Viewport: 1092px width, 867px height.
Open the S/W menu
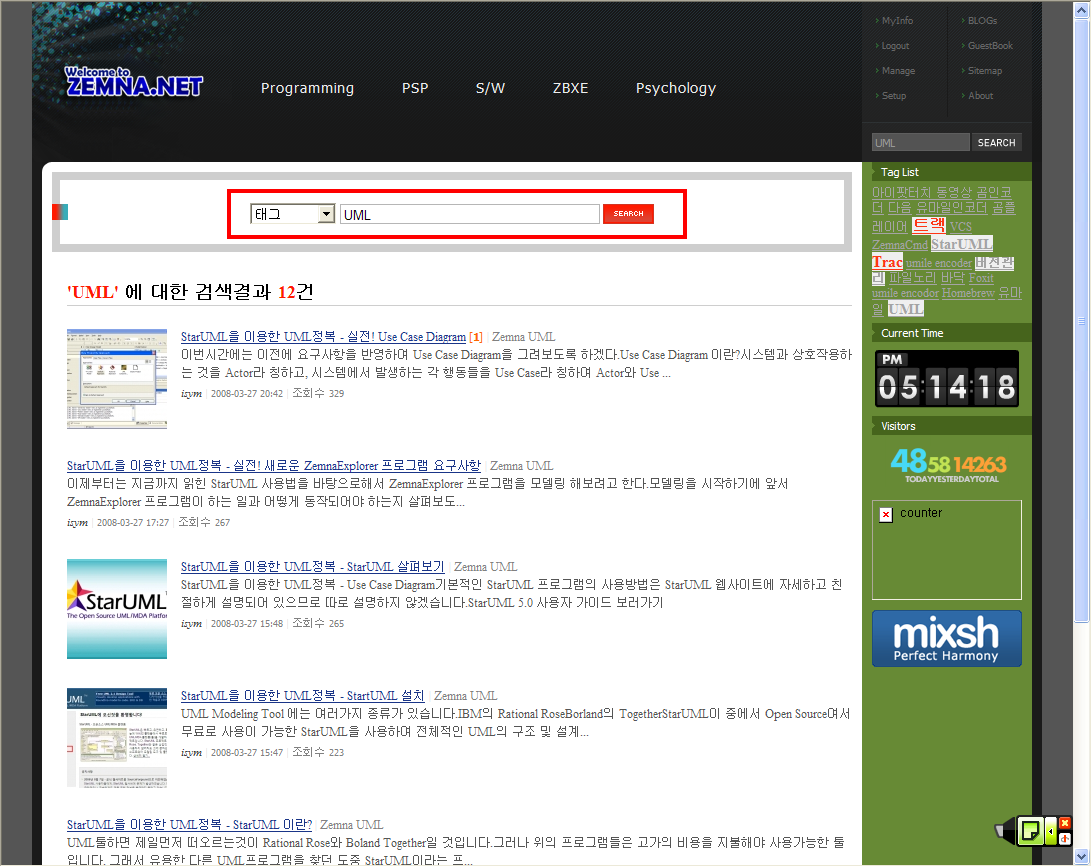click(x=490, y=88)
